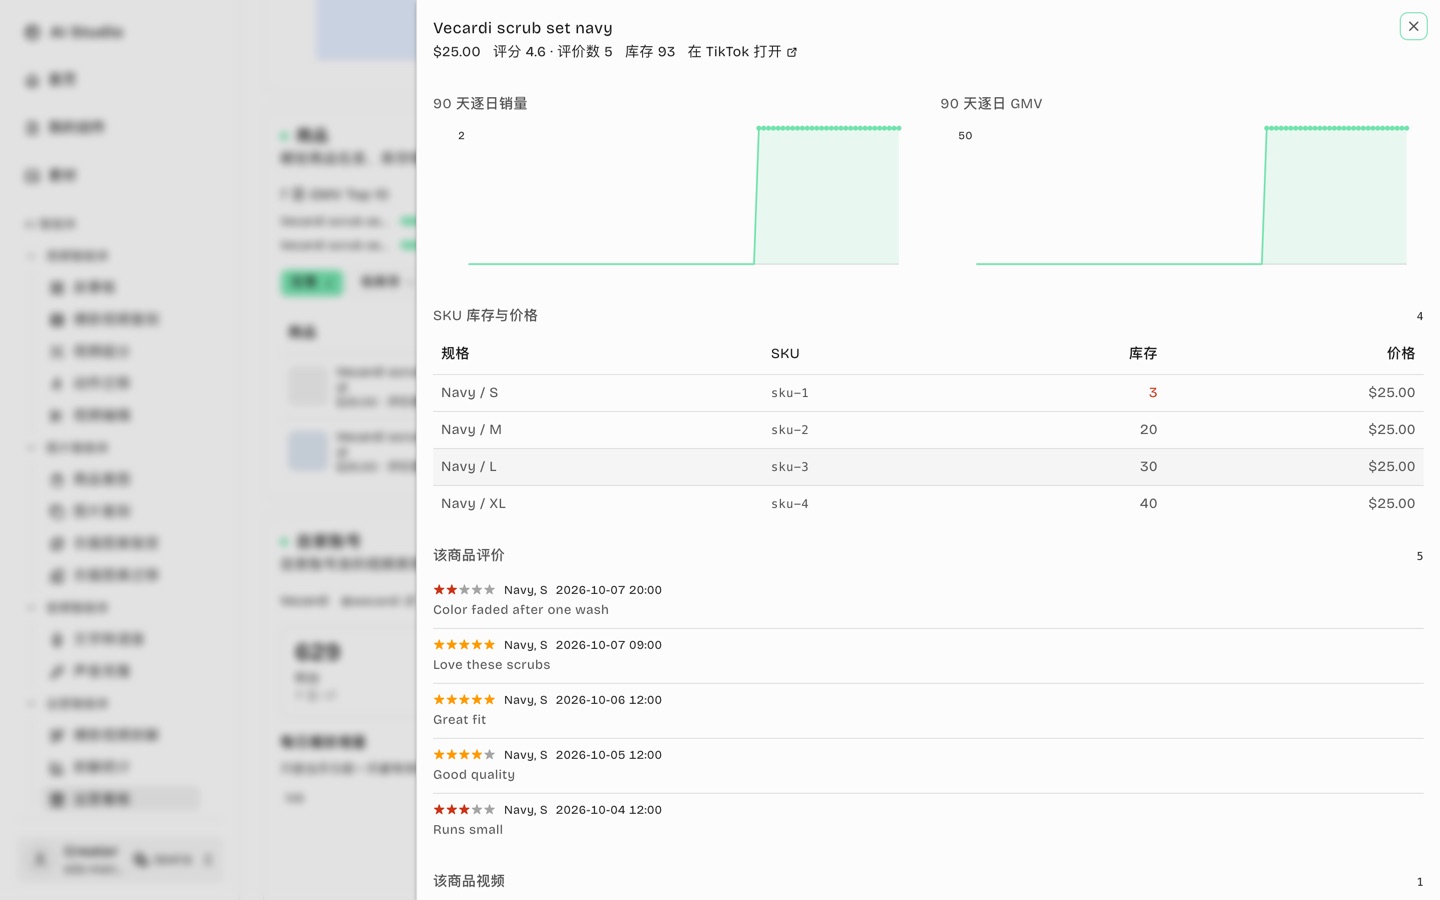Click the five-star rating on Love these scrubs
This screenshot has width=1440, height=900.
click(x=464, y=645)
